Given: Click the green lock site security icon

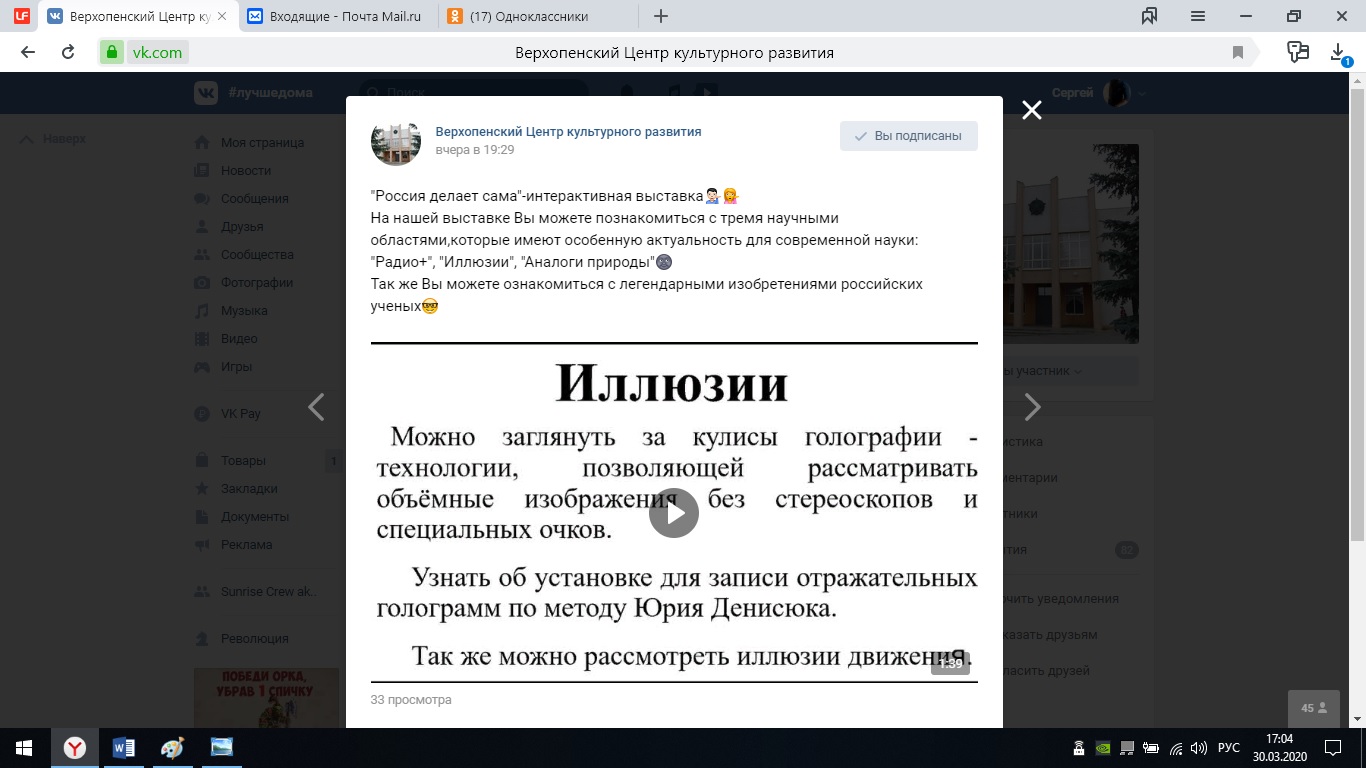Looking at the screenshot, I should [x=112, y=53].
